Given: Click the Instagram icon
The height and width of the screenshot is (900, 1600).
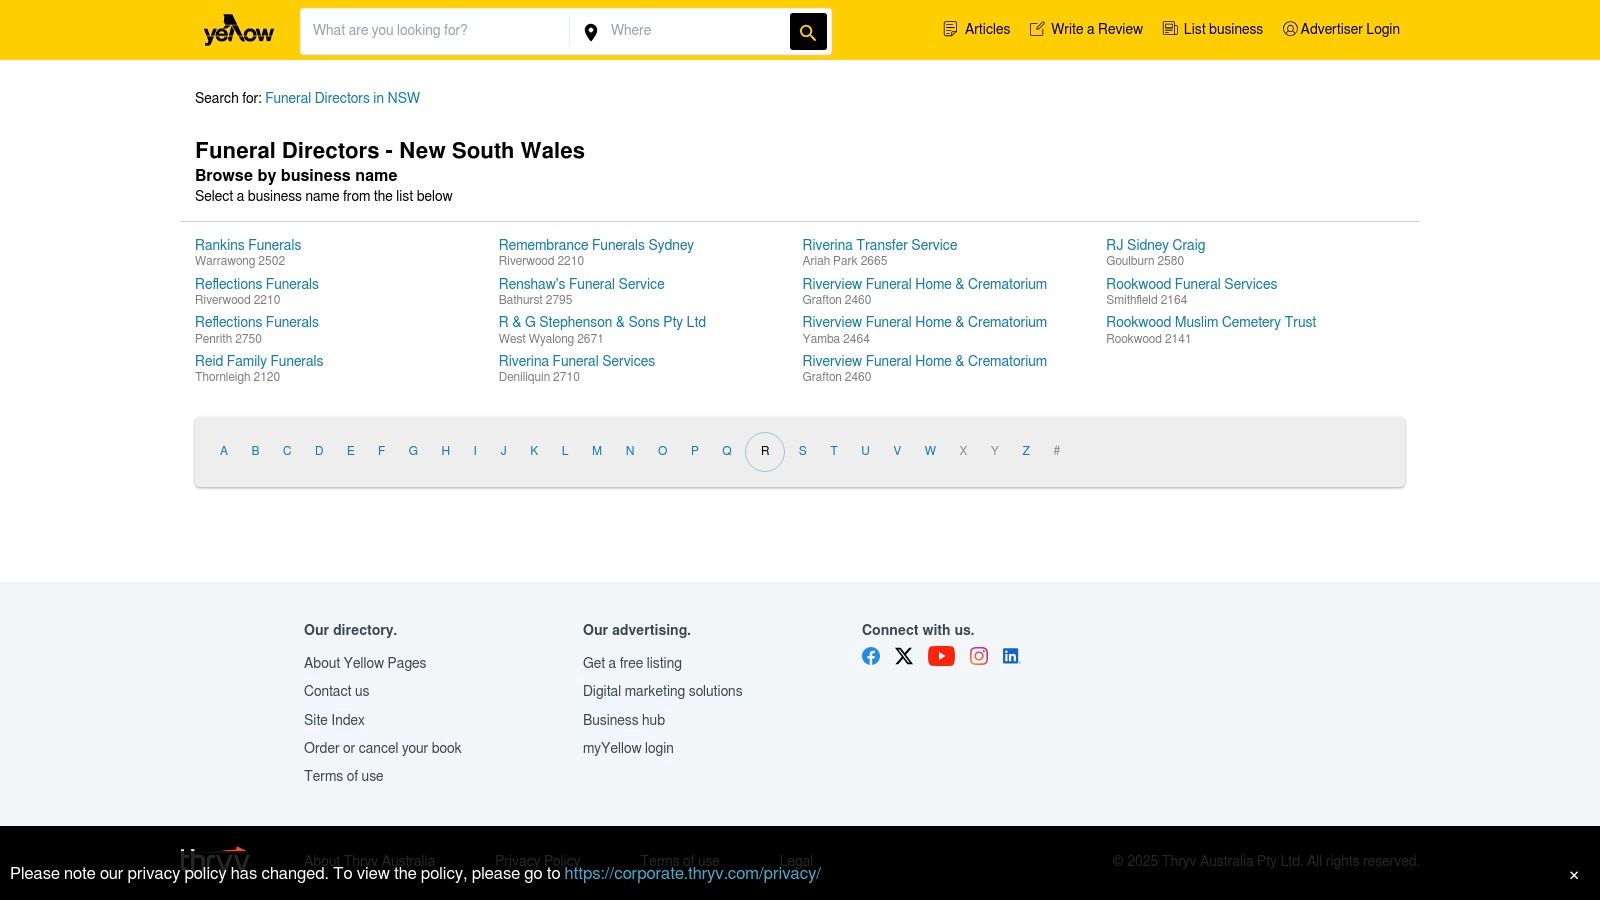Looking at the screenshot, I should pyautogui.click(x=978, y=656).
